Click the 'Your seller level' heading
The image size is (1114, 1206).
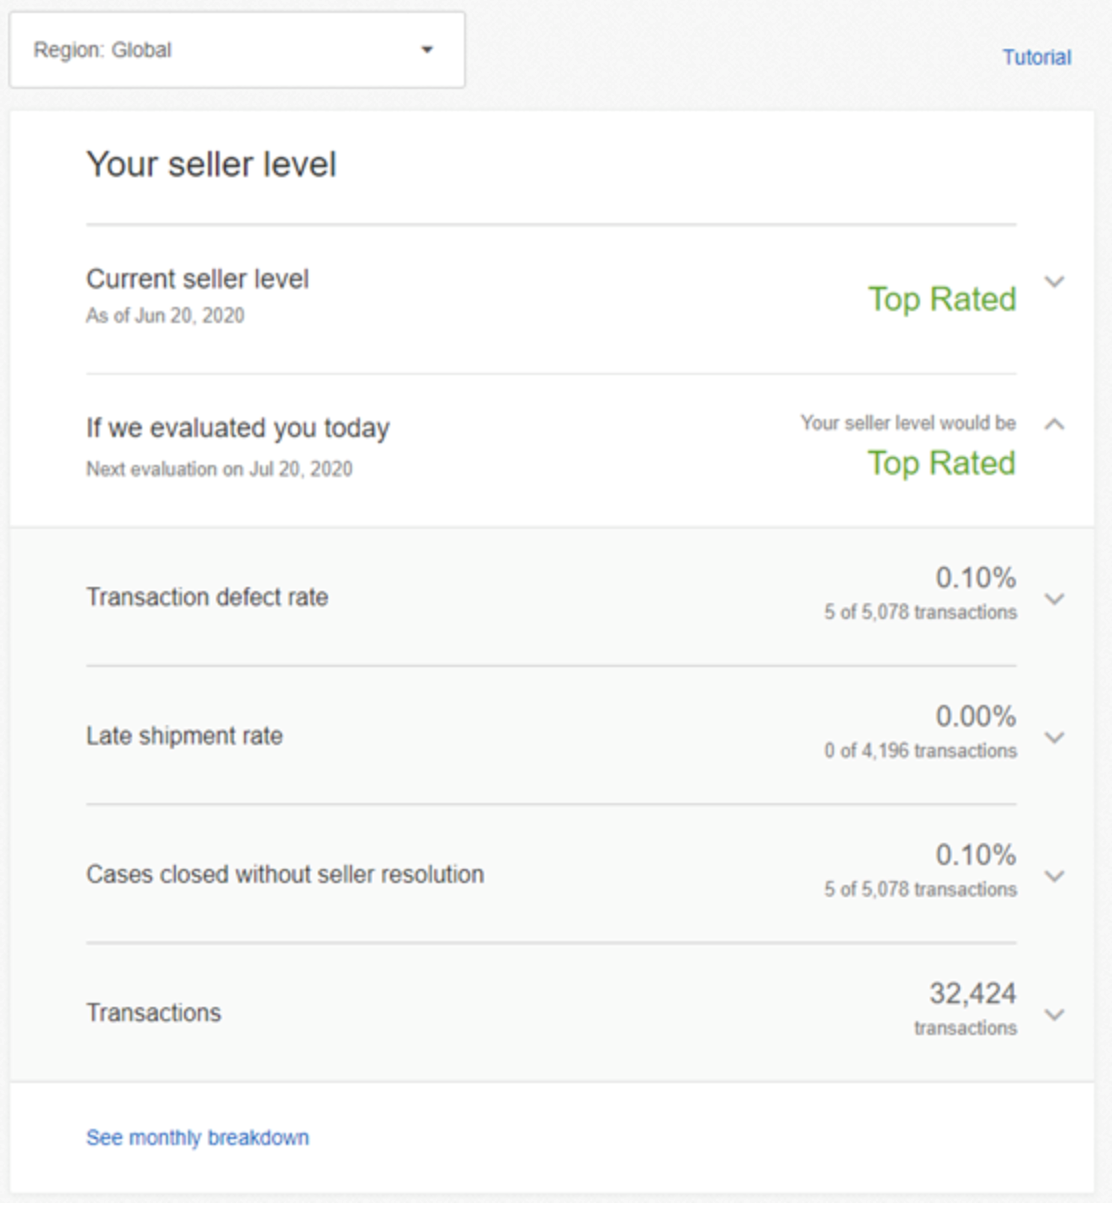coord(211,165)
